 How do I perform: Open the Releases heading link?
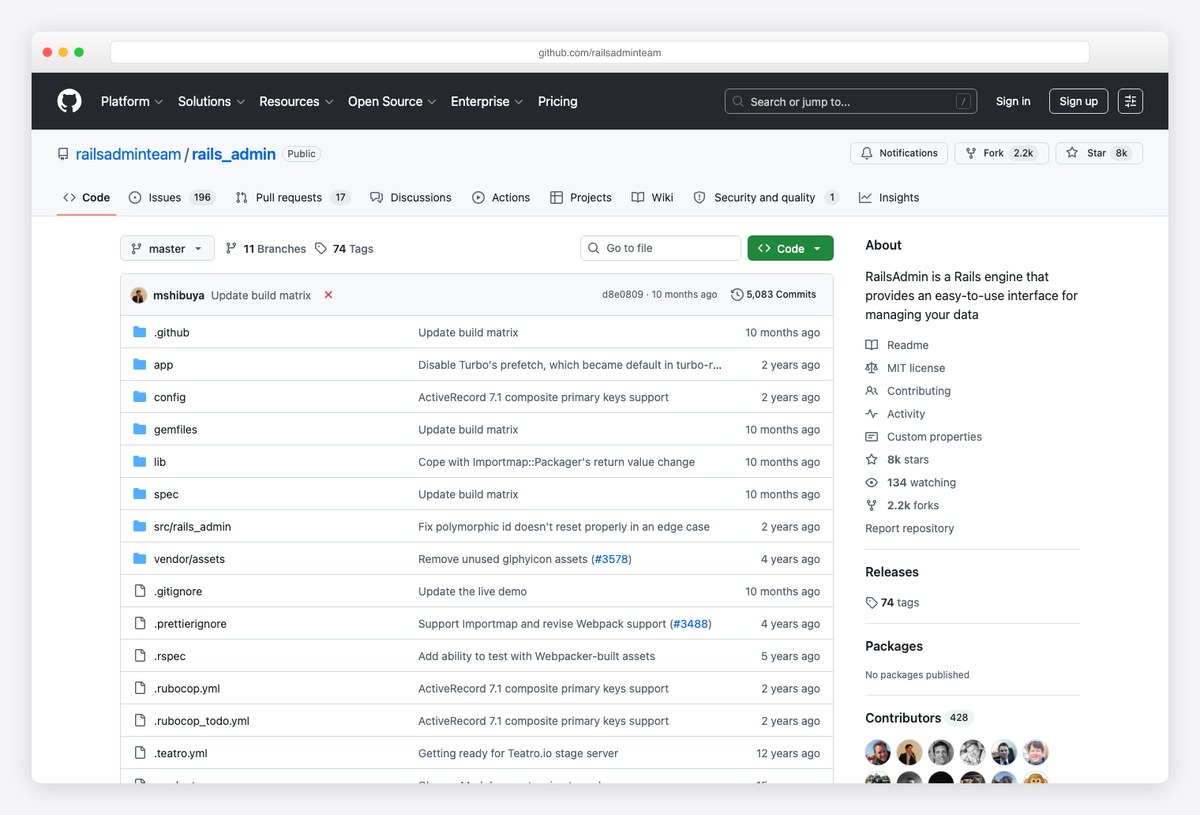(x=892, y=572)
